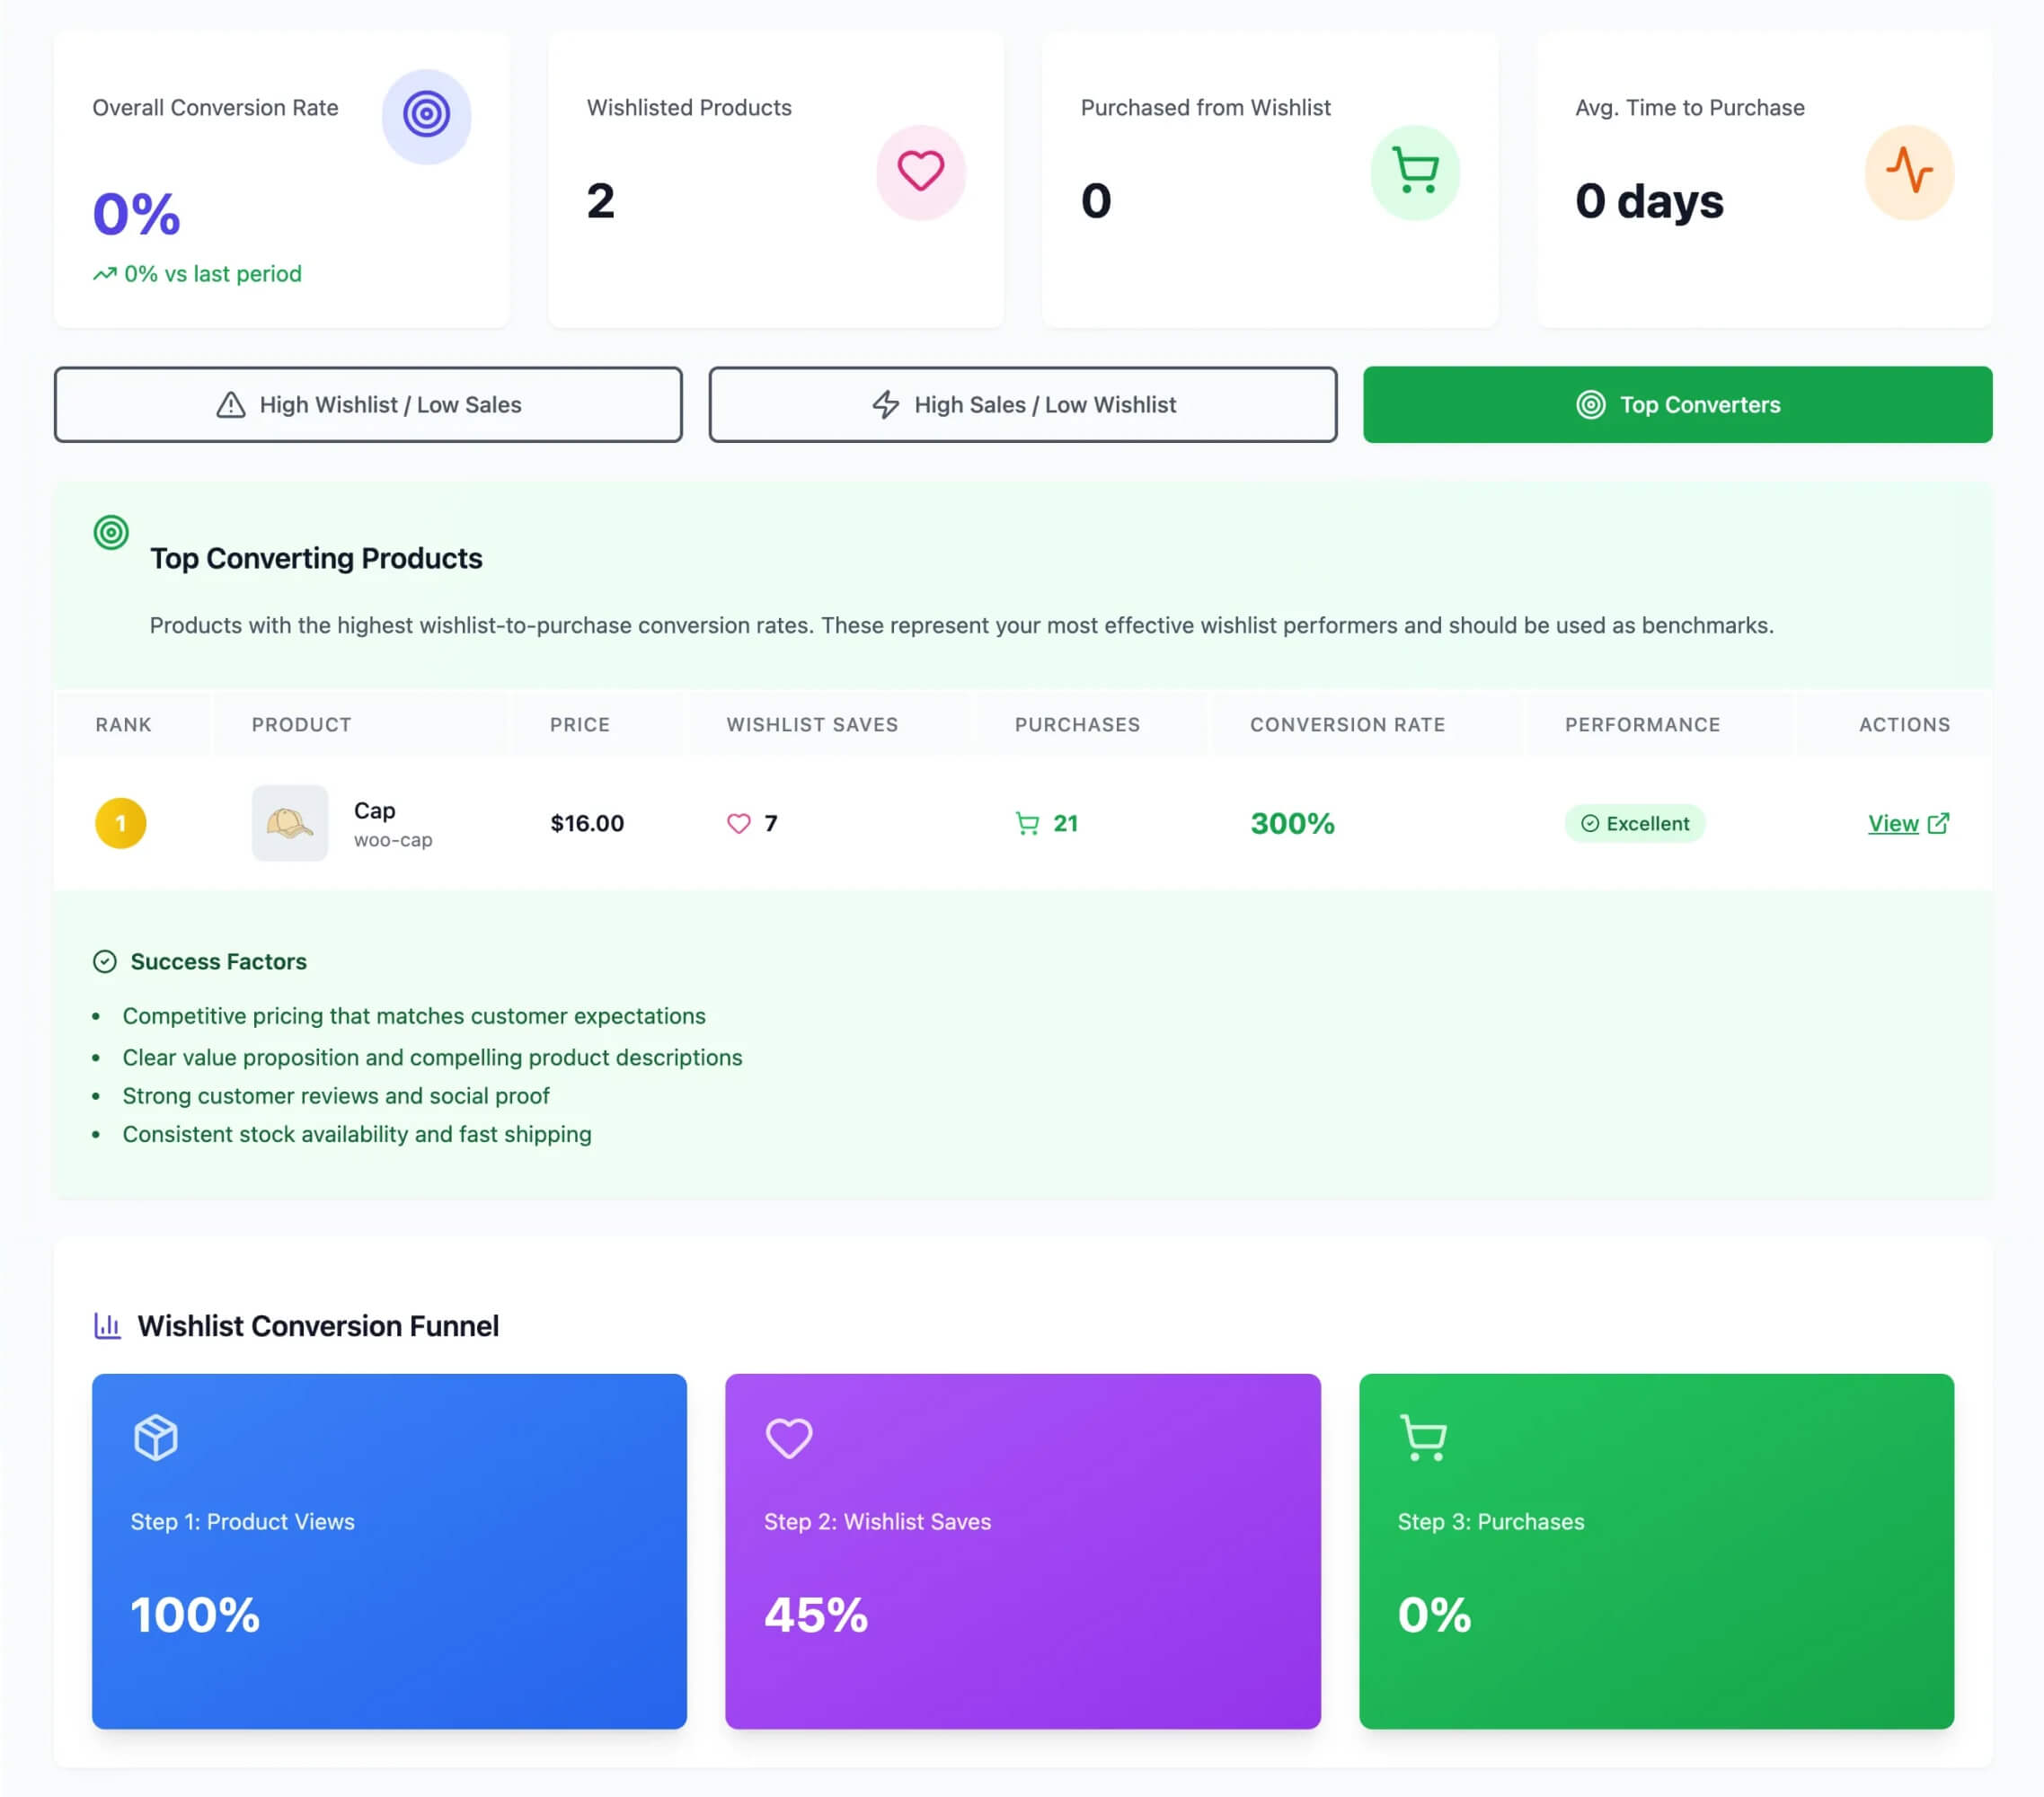2044x1797 pixels.
Task: Click the Conversion Rate column header
Action: (x=1347, y=725)
